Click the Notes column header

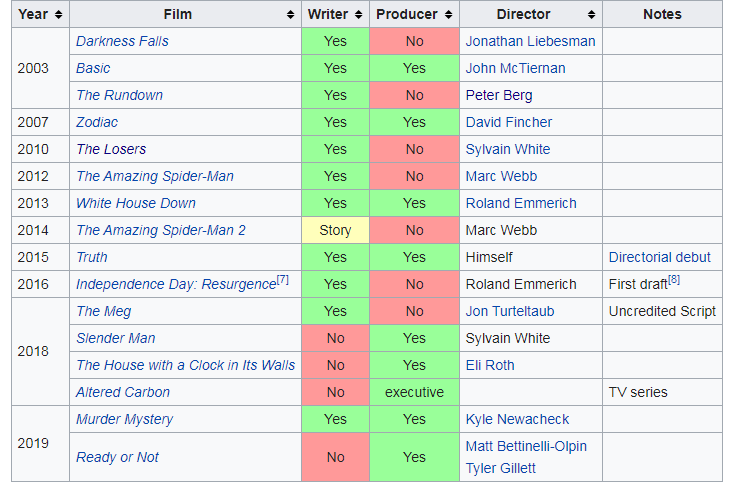pyautogui.click(x=662, y=14)
